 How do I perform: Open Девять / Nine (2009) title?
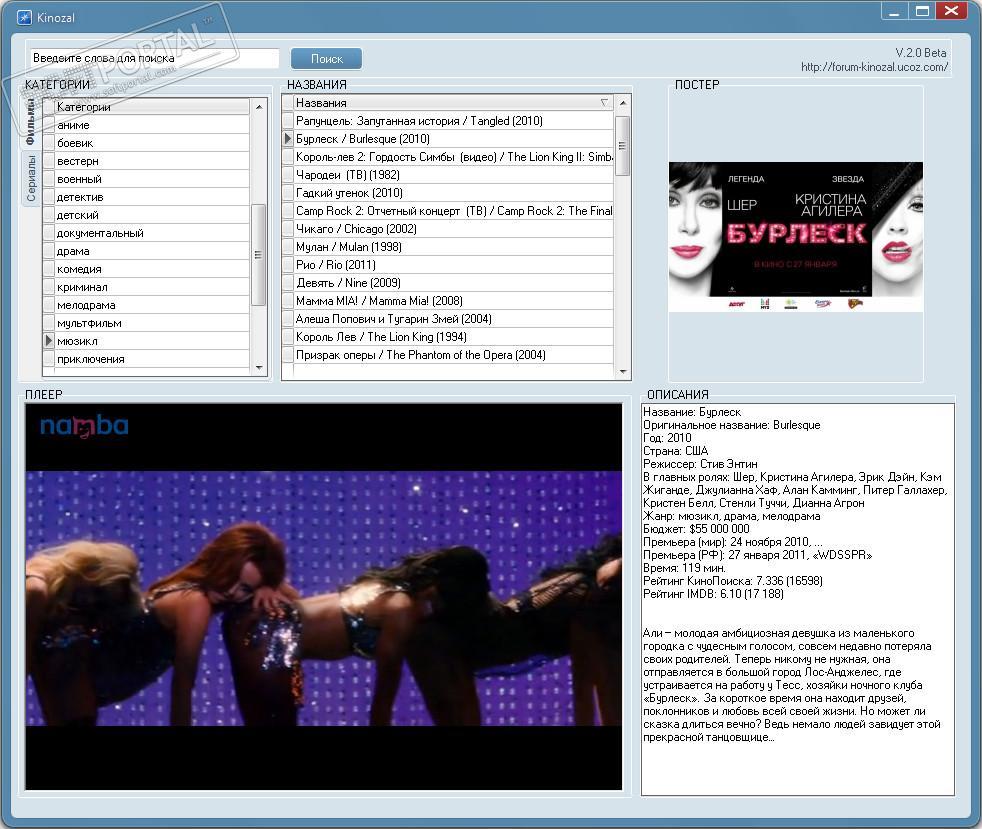coord(453,283)
